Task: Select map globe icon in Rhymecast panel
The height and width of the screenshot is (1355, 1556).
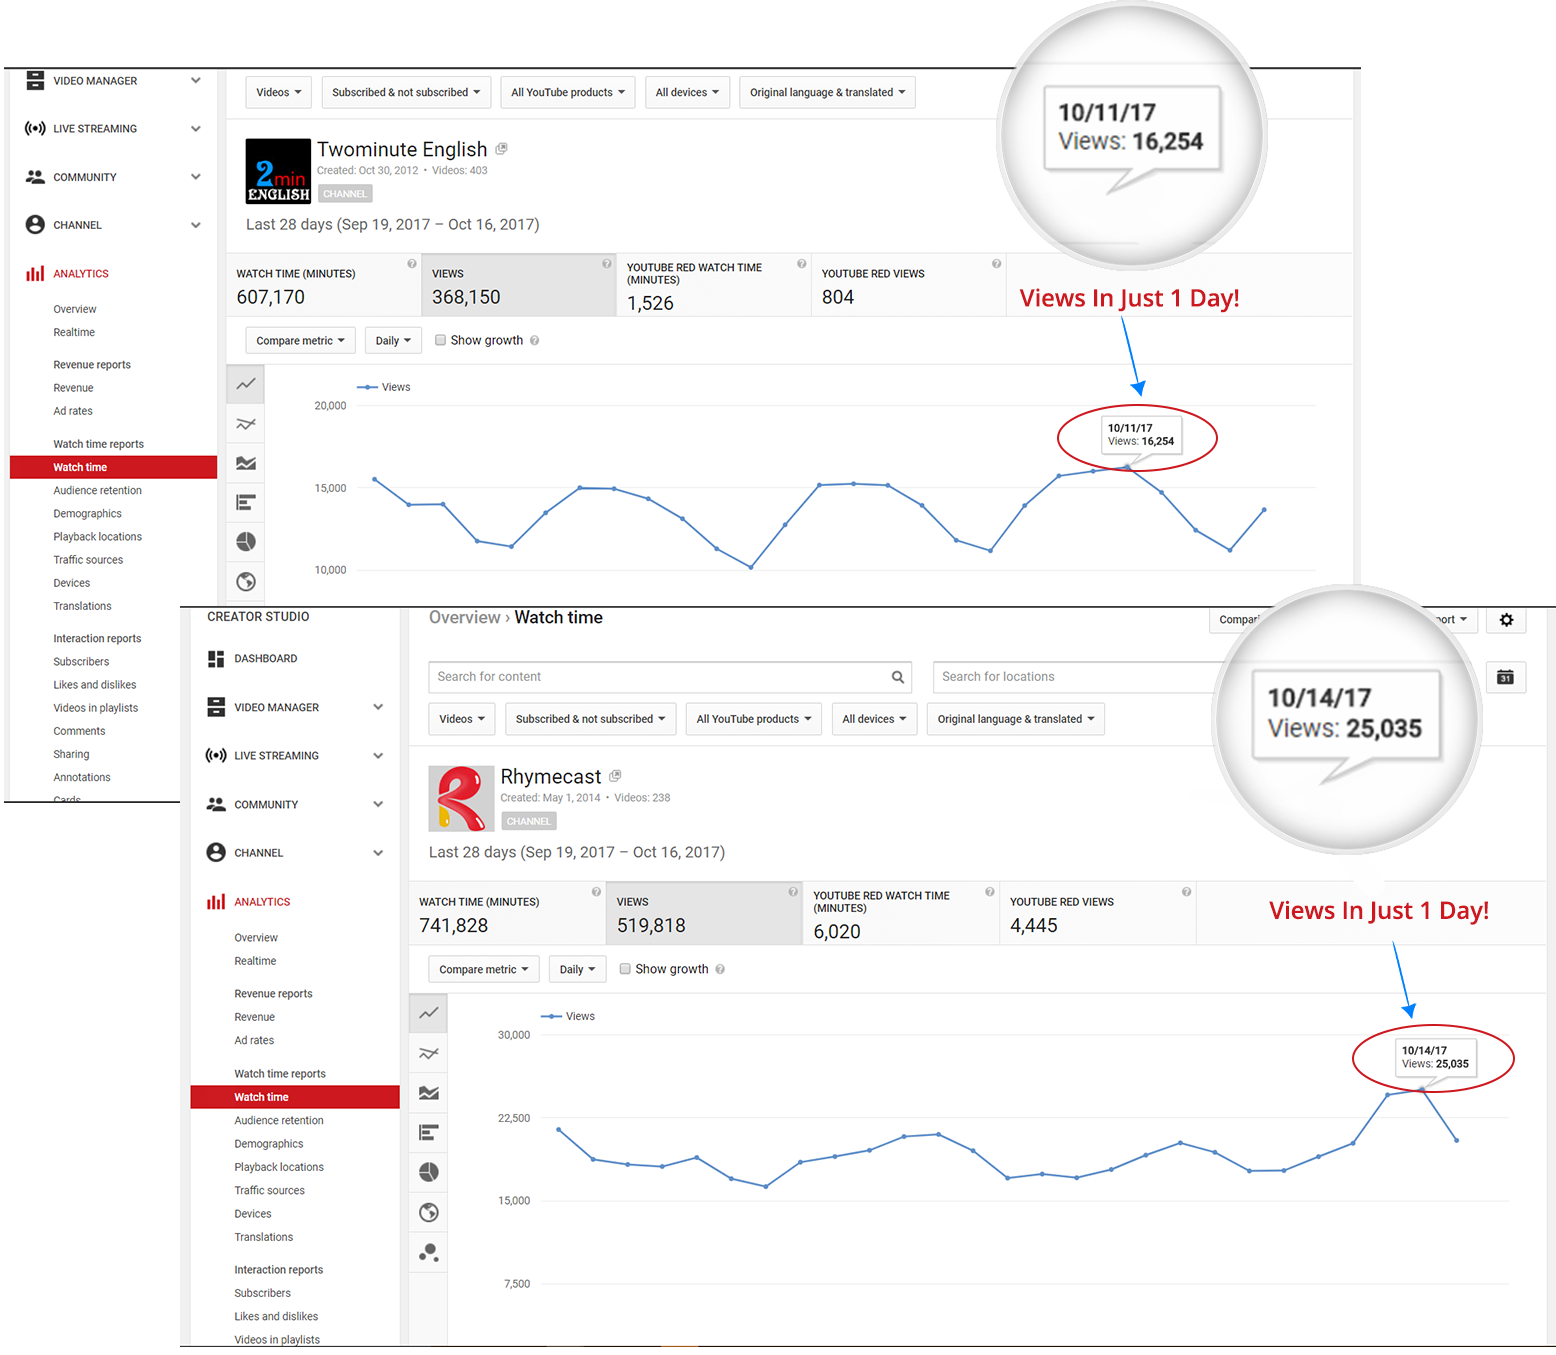Action: (429, 1212)
